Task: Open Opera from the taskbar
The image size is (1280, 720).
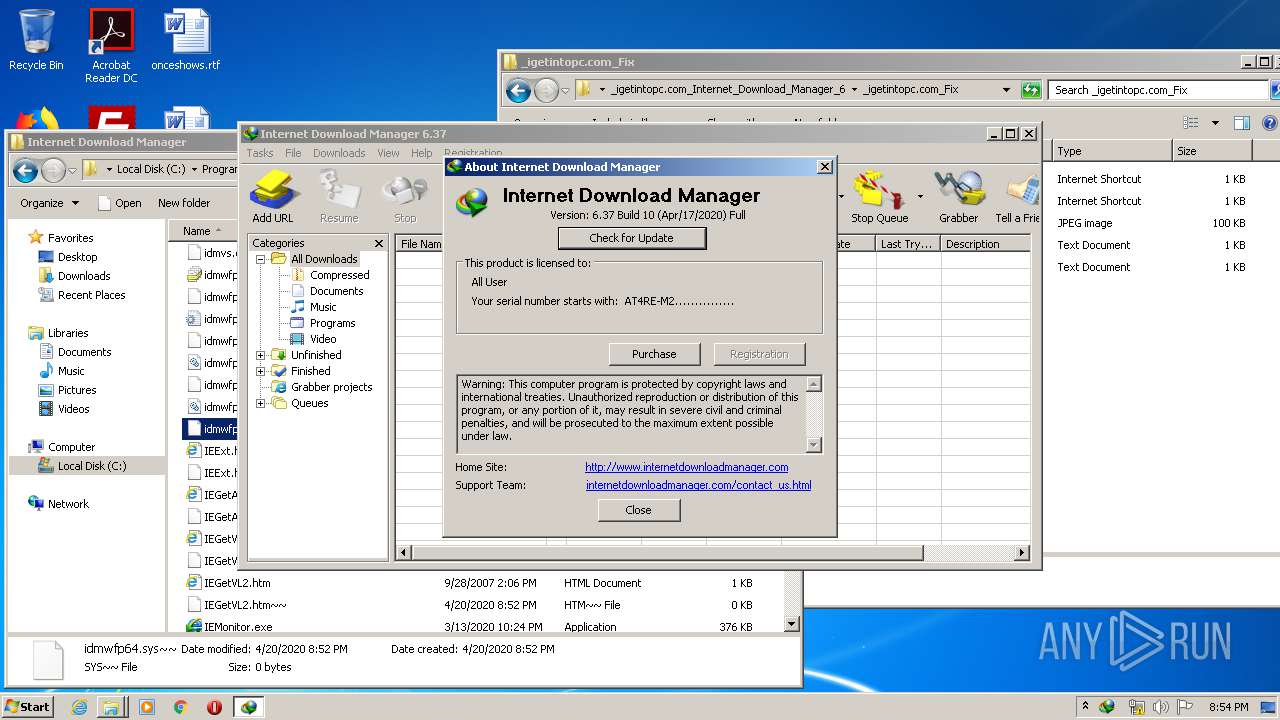Action: (x=214, y=707)
